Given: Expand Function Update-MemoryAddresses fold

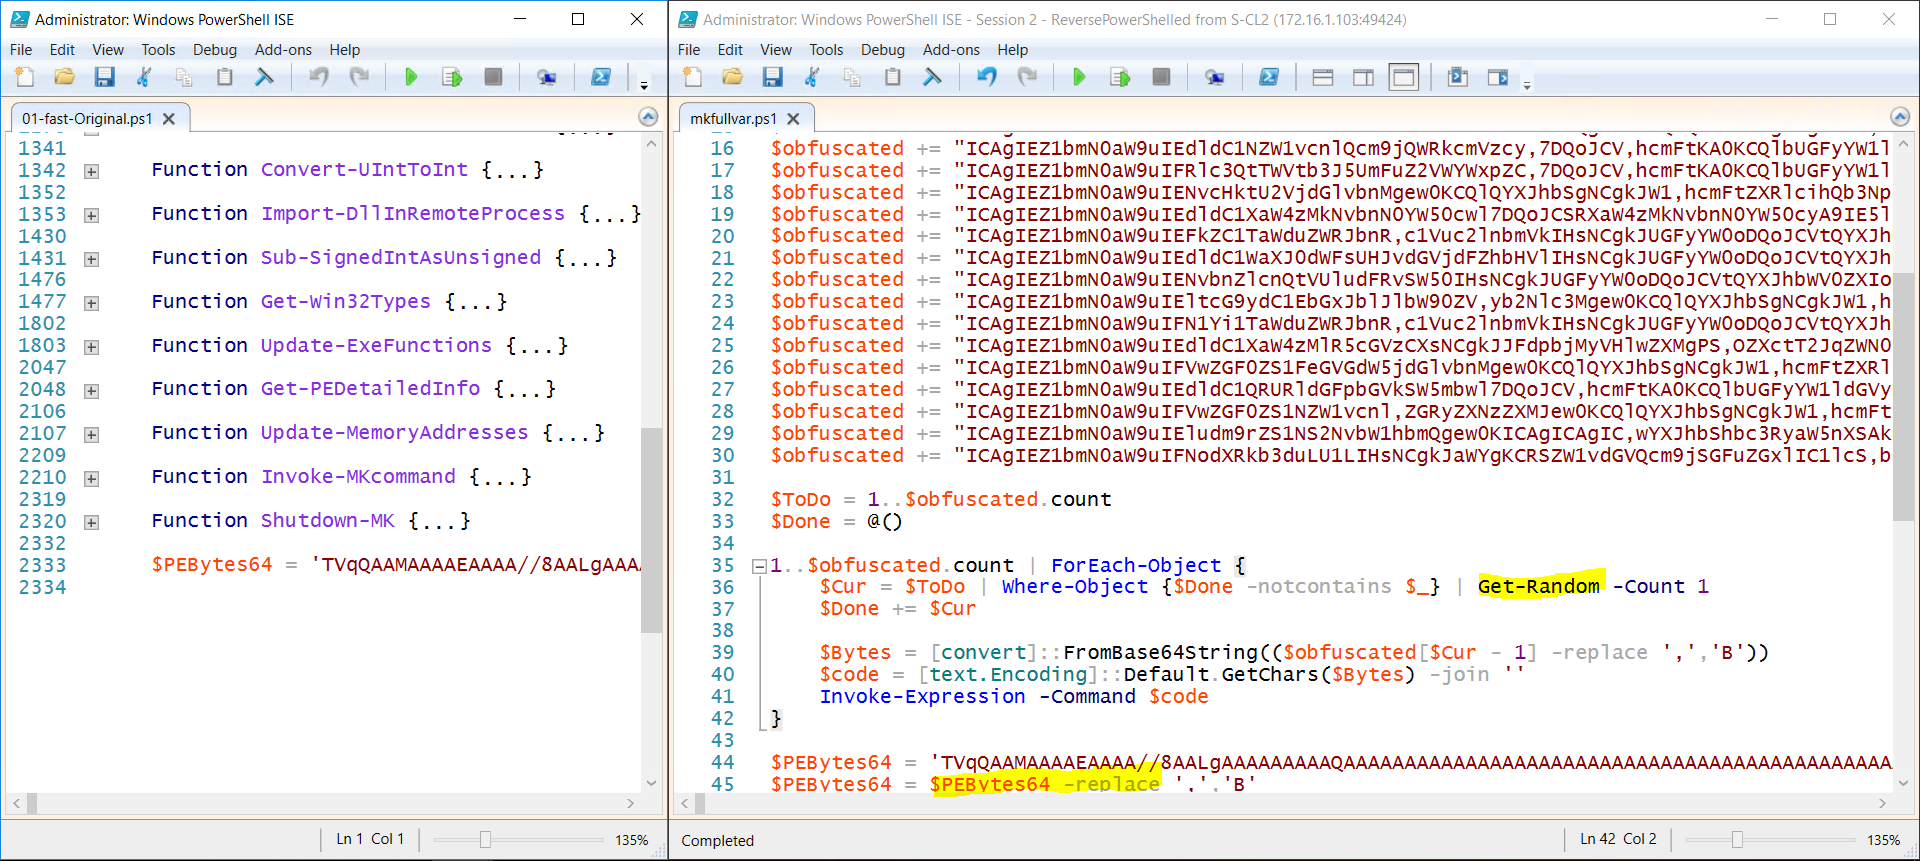Looking at the screenshot, I should coord(91,434).
